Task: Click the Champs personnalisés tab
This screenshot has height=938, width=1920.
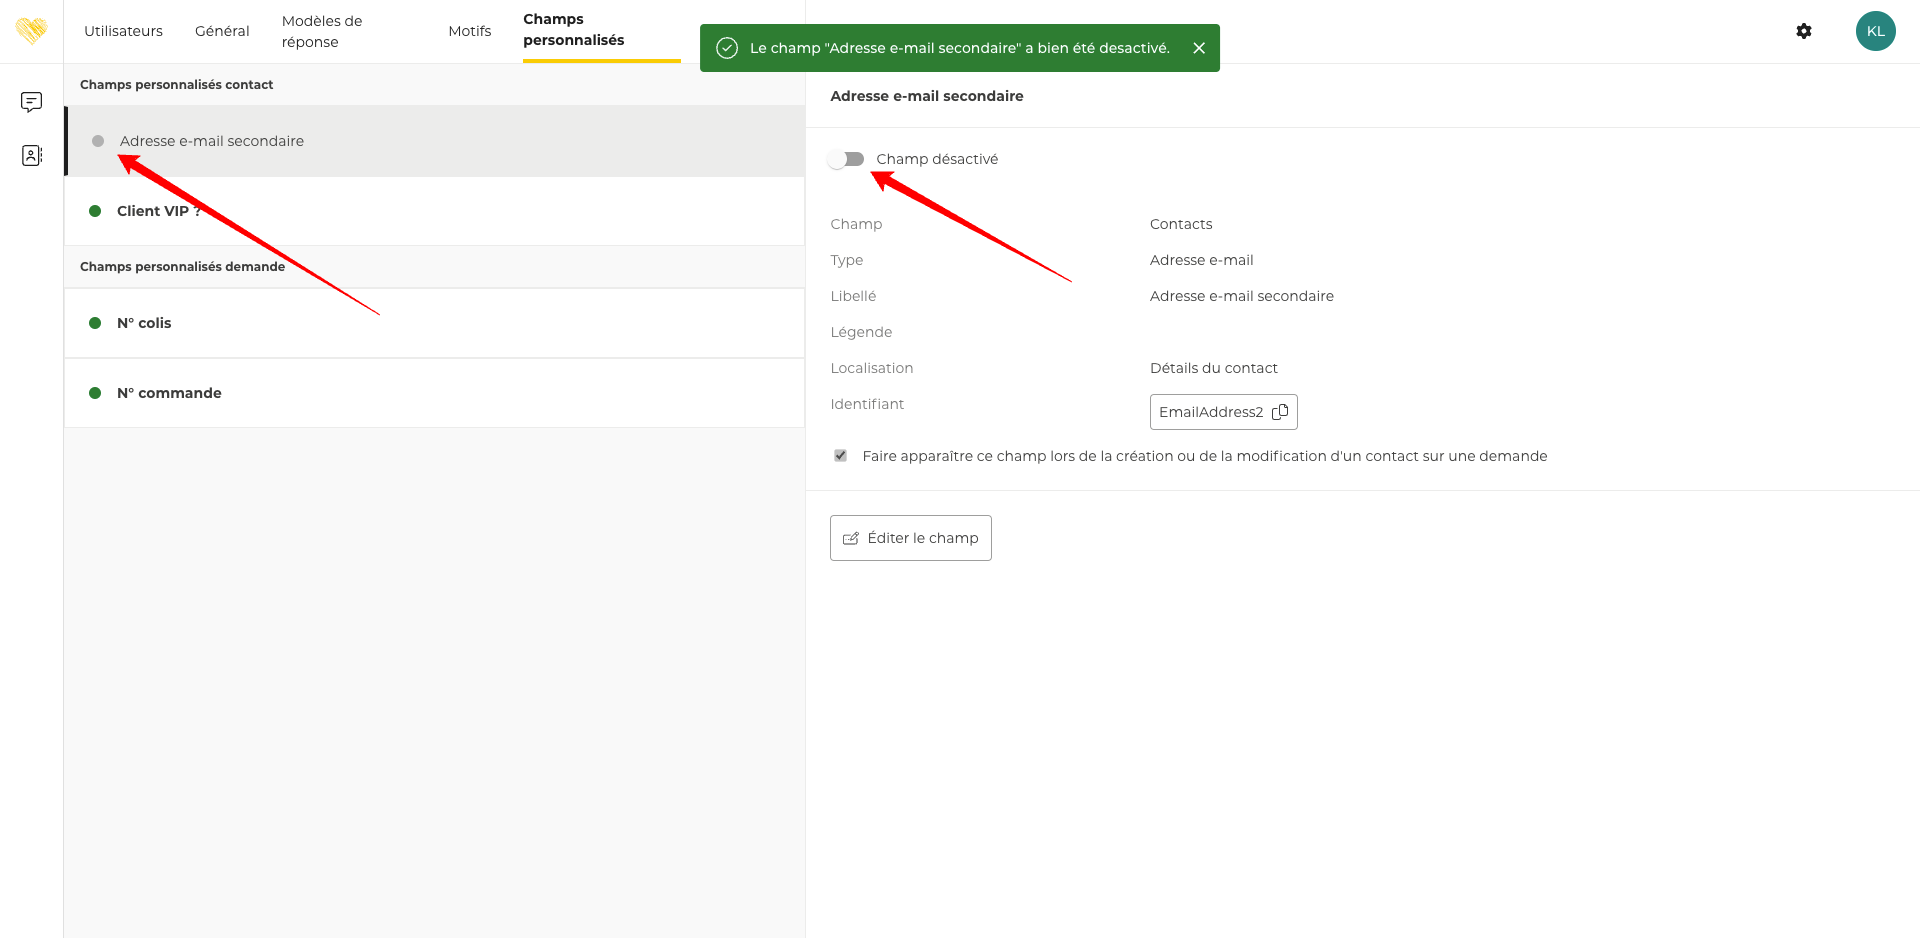Action: (x=573, y=30)
